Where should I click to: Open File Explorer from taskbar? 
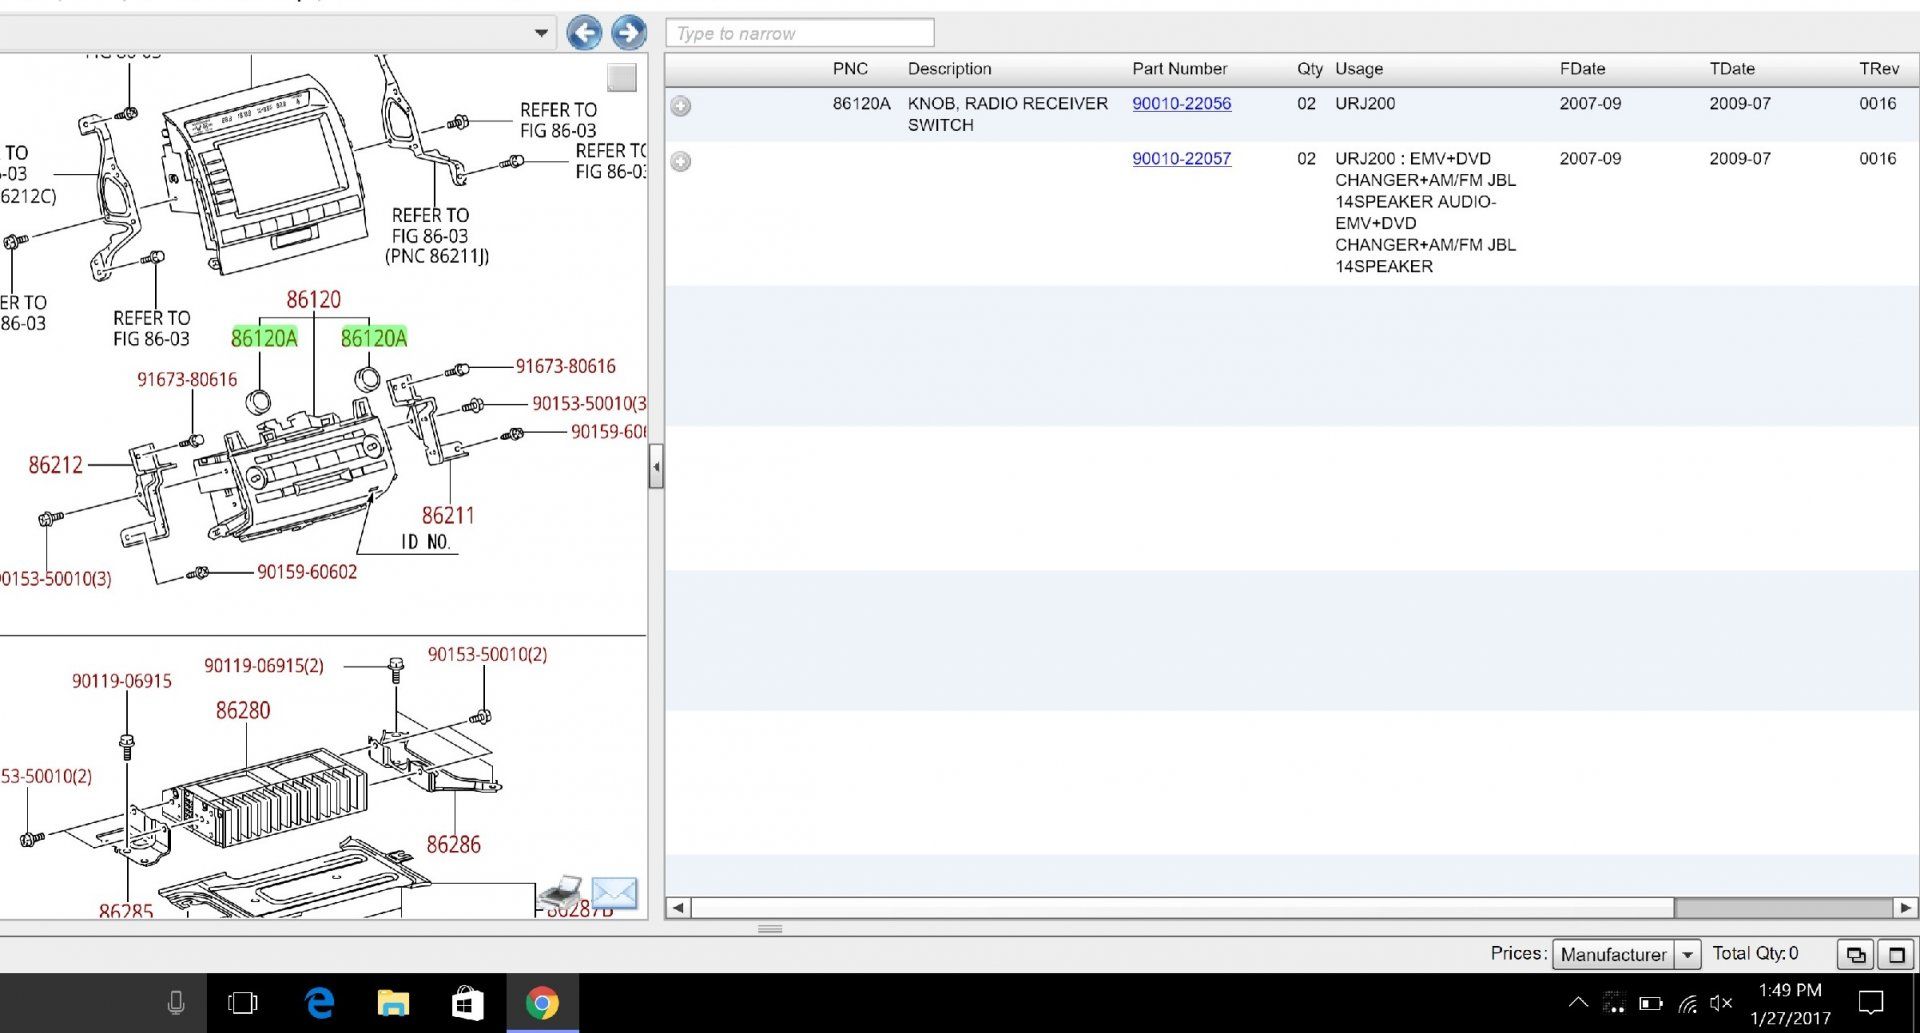coord(393,1003)
